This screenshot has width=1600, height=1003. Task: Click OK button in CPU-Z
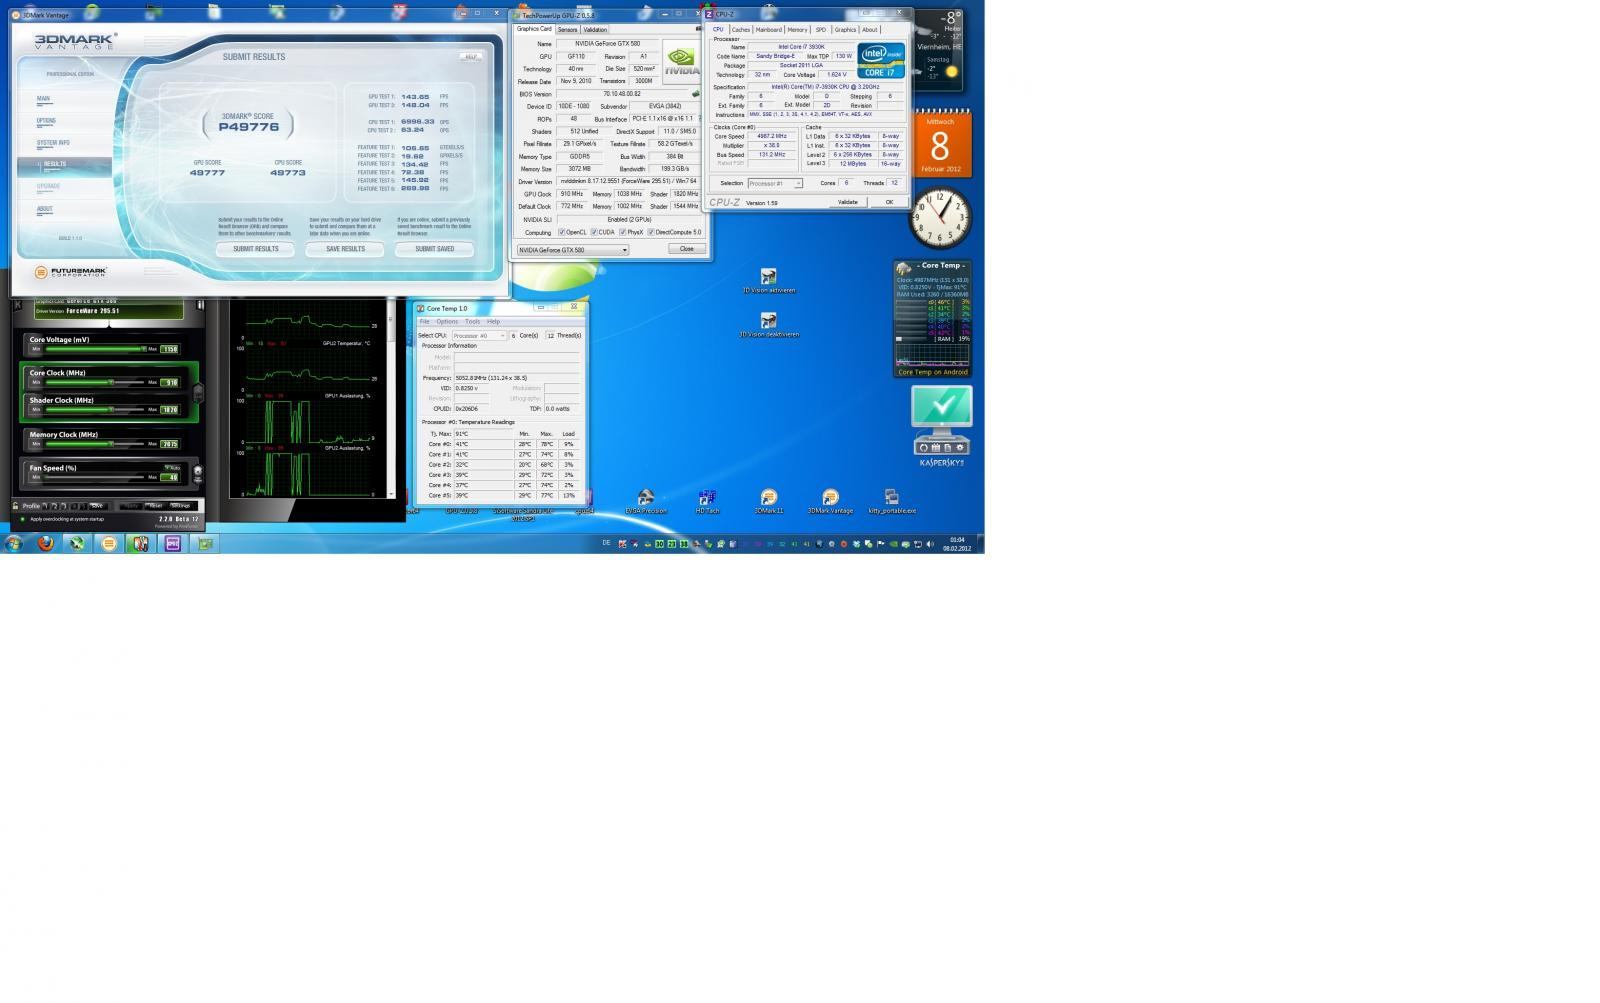tap(889, 202)
